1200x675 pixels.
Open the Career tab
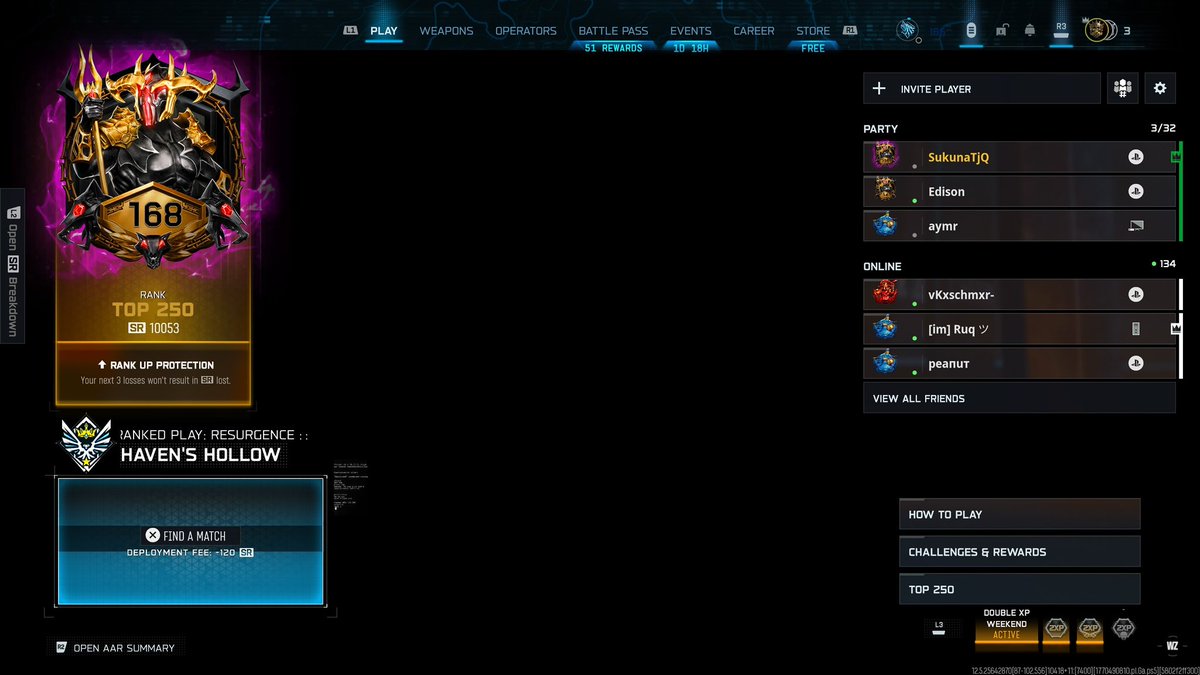[x=754, y=31]
